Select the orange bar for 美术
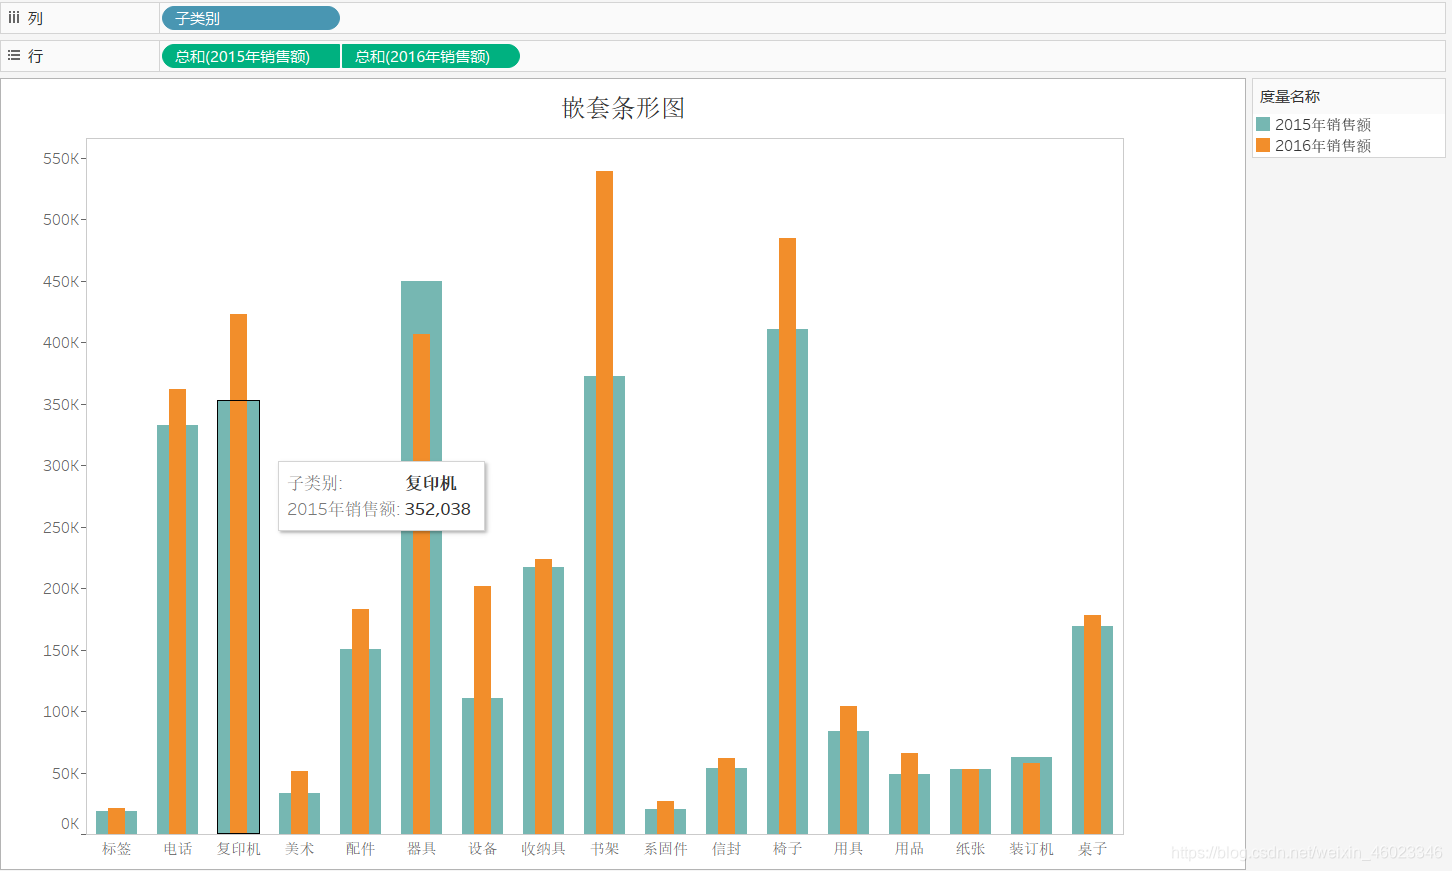 coord(299,802)
